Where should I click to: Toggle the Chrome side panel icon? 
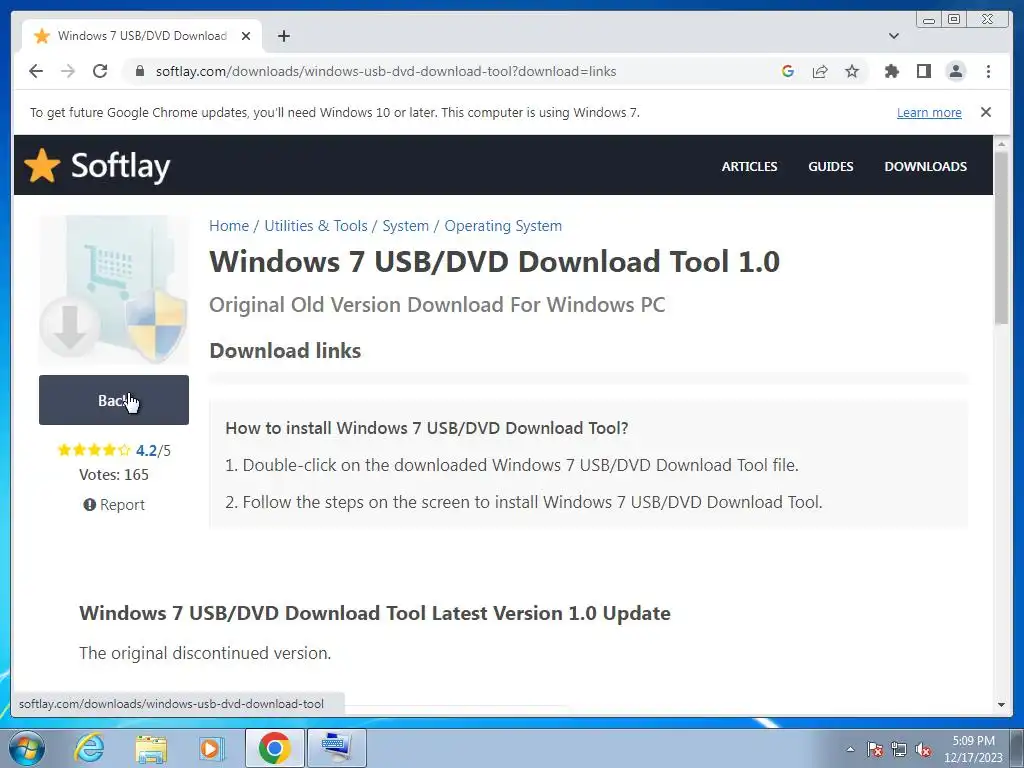click(923, 71)
